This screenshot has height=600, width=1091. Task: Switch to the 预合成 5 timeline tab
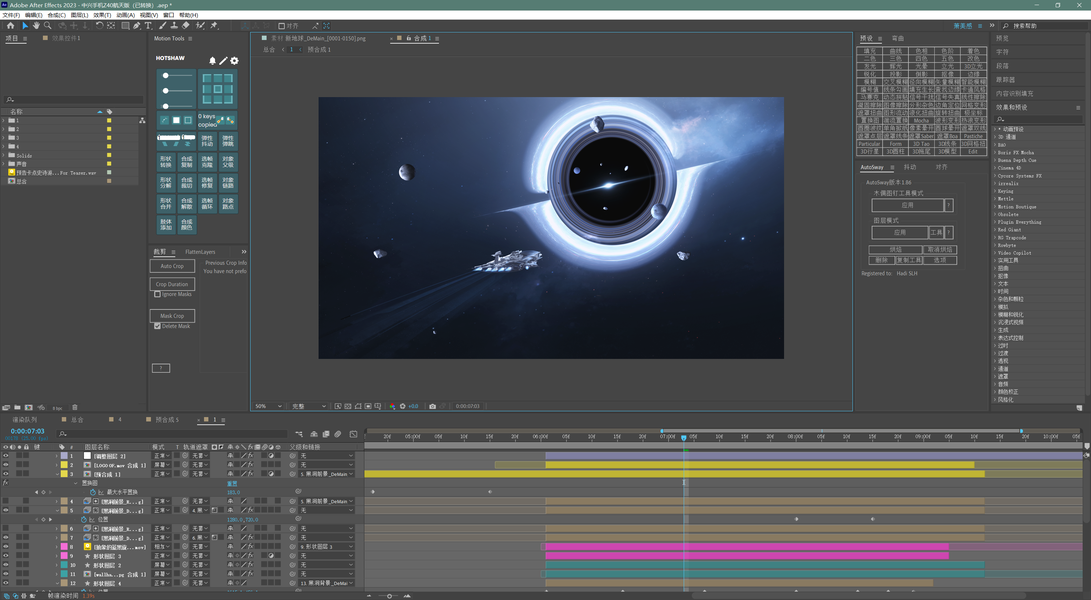click(x=167, y=420)
